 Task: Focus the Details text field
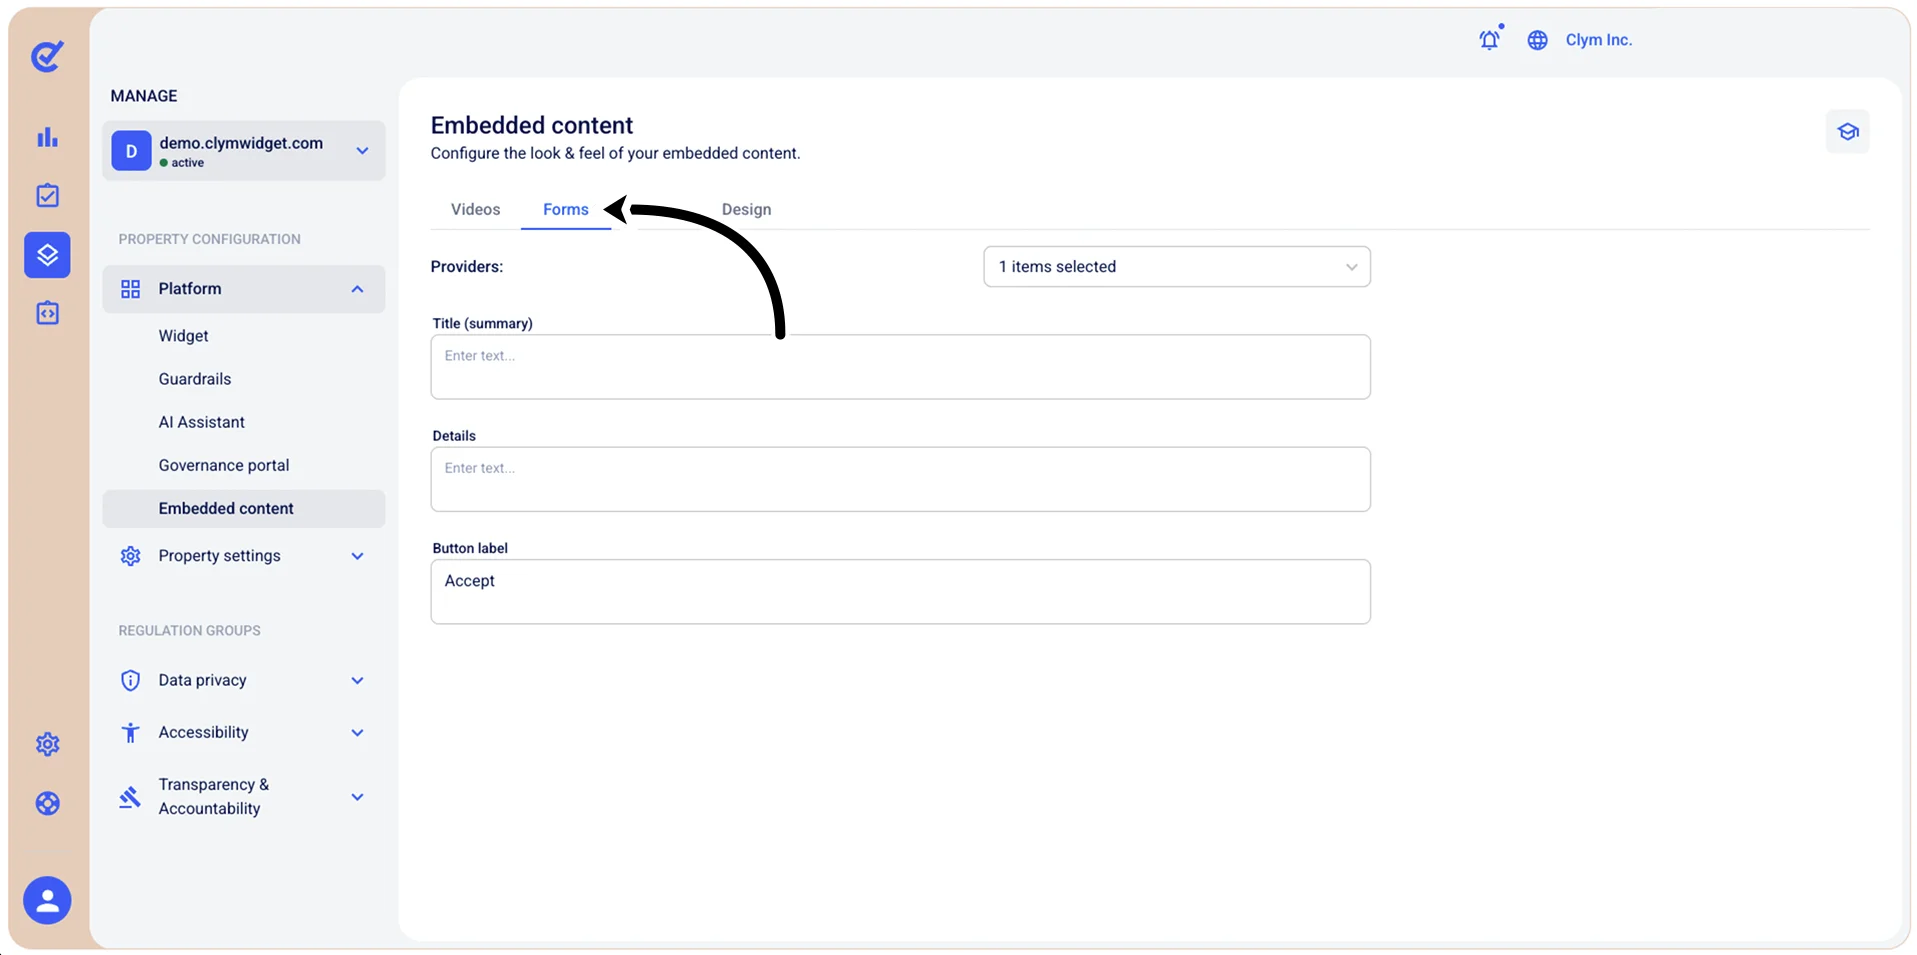point(900,479)
